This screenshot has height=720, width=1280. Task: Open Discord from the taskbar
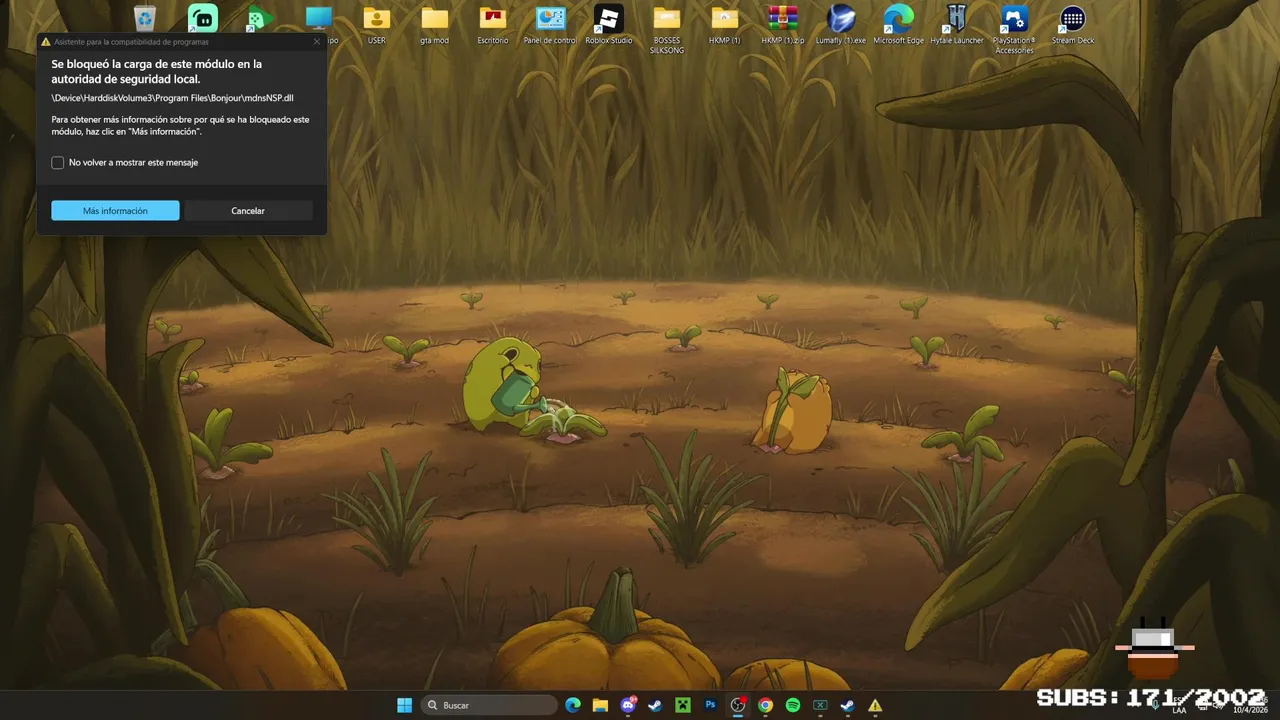pos(628,705)
